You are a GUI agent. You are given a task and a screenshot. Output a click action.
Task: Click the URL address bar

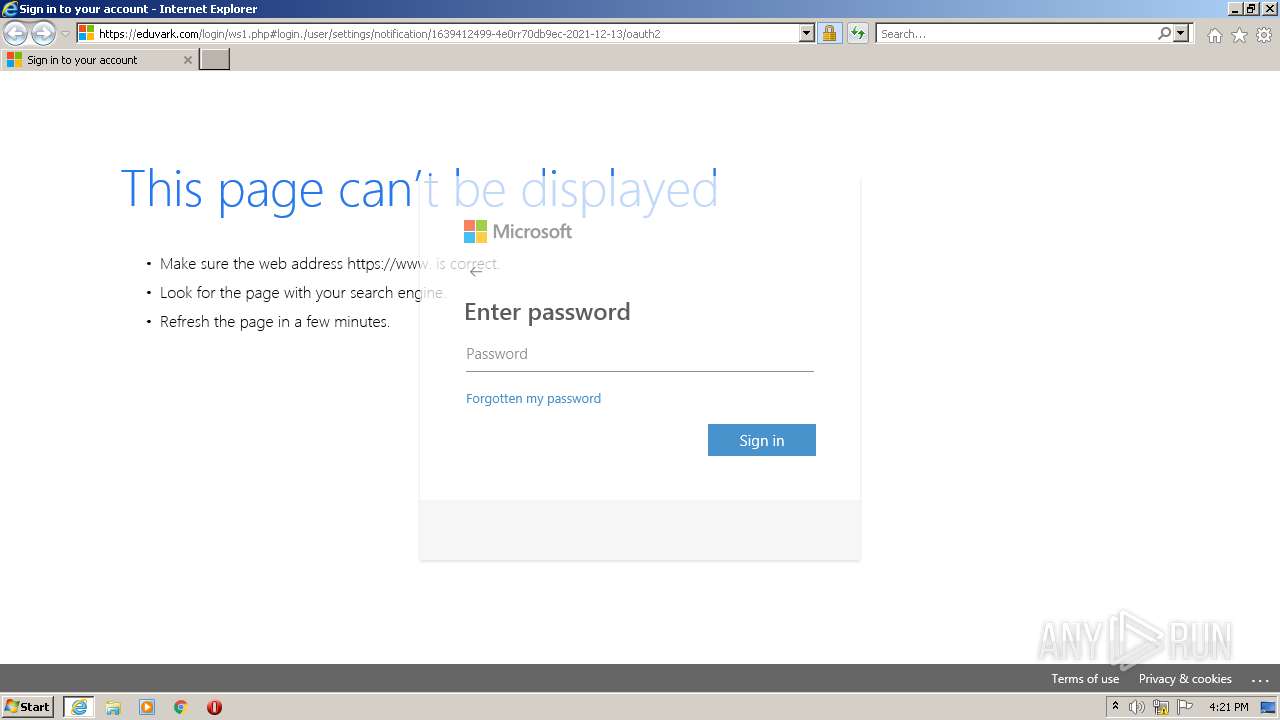click(x=445, y=34)
